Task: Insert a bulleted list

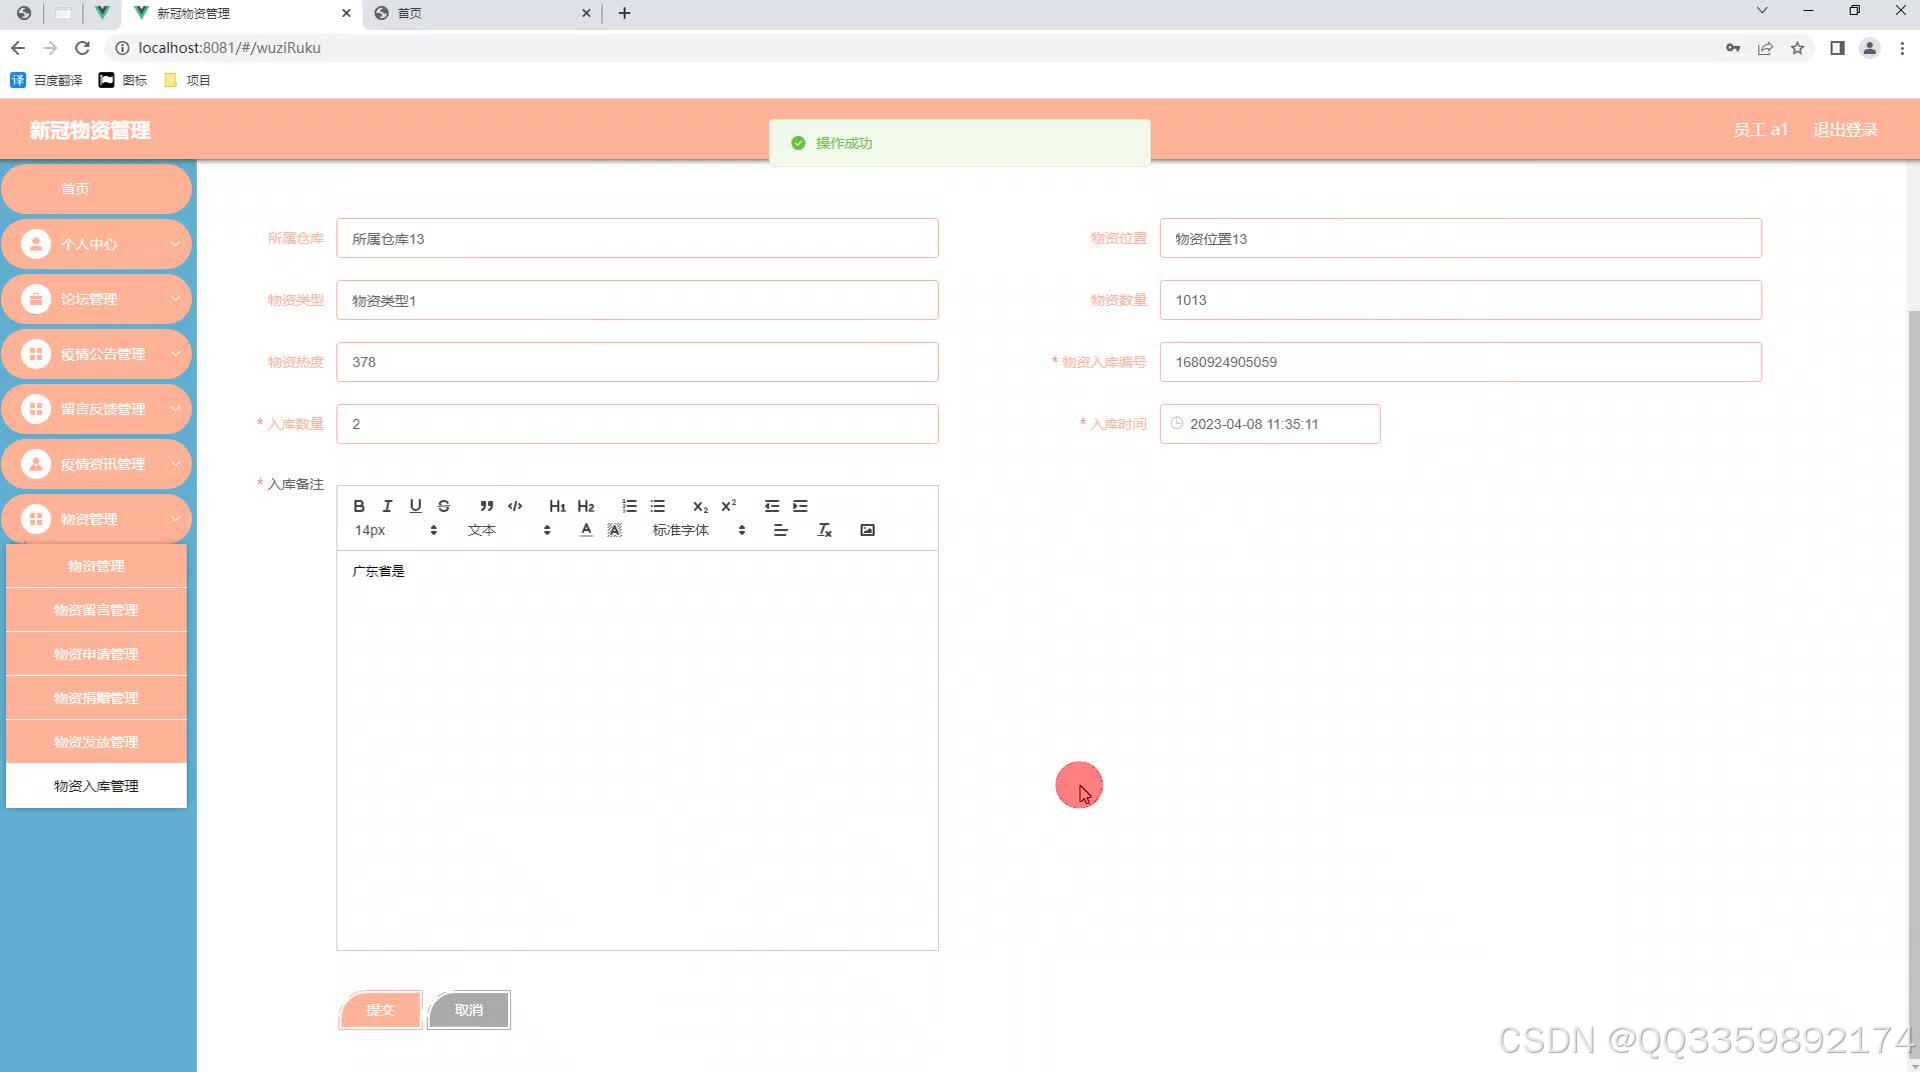Action: 657,506
